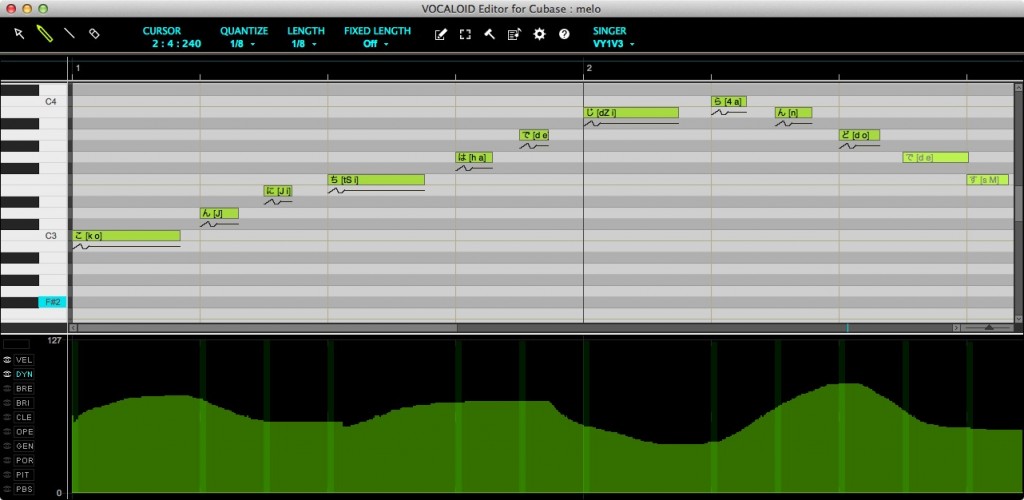Click the C3 piano key
Image resolution: width=1024 pixels, height=500 pixels.
tap(34, 236)
